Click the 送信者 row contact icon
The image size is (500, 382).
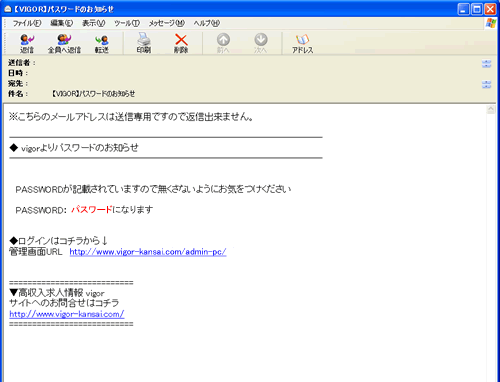pyautogui.click(x=487, y=64)
